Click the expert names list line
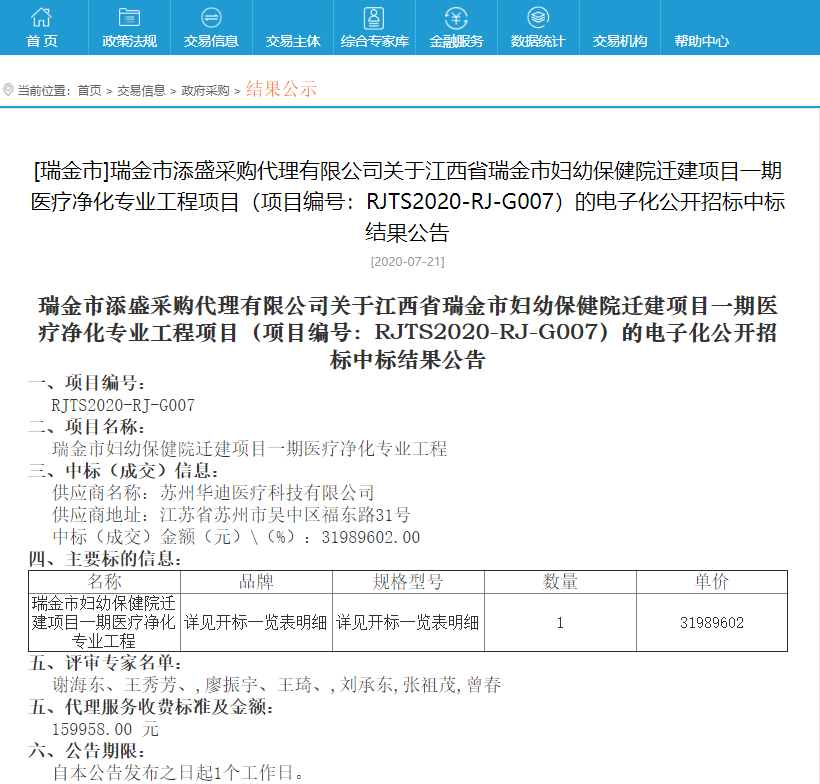This screenshot has height=784, width=820. tap(277, 685)
